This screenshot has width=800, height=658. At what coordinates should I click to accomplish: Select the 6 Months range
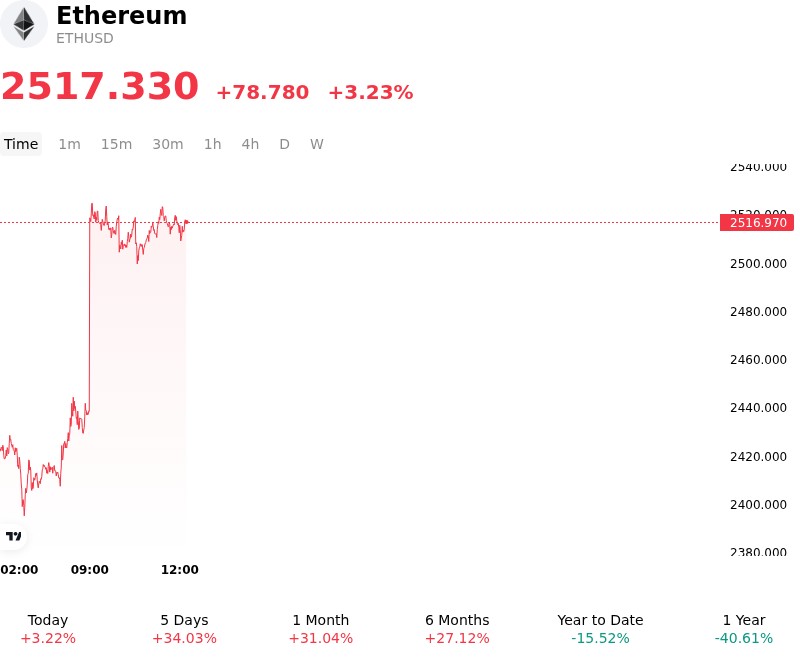(x=457, y=629)
